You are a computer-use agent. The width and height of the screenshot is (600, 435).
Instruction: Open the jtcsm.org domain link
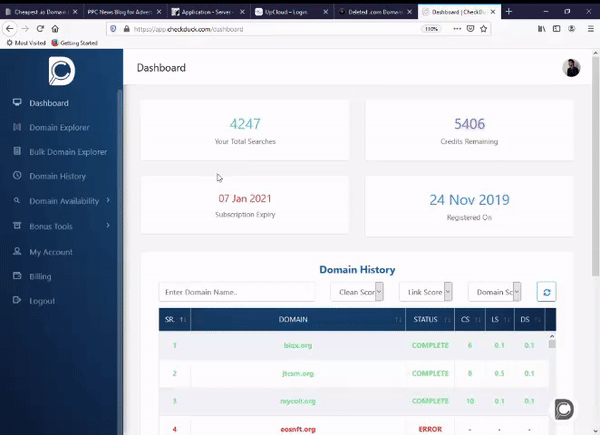(x=298, y=373)
